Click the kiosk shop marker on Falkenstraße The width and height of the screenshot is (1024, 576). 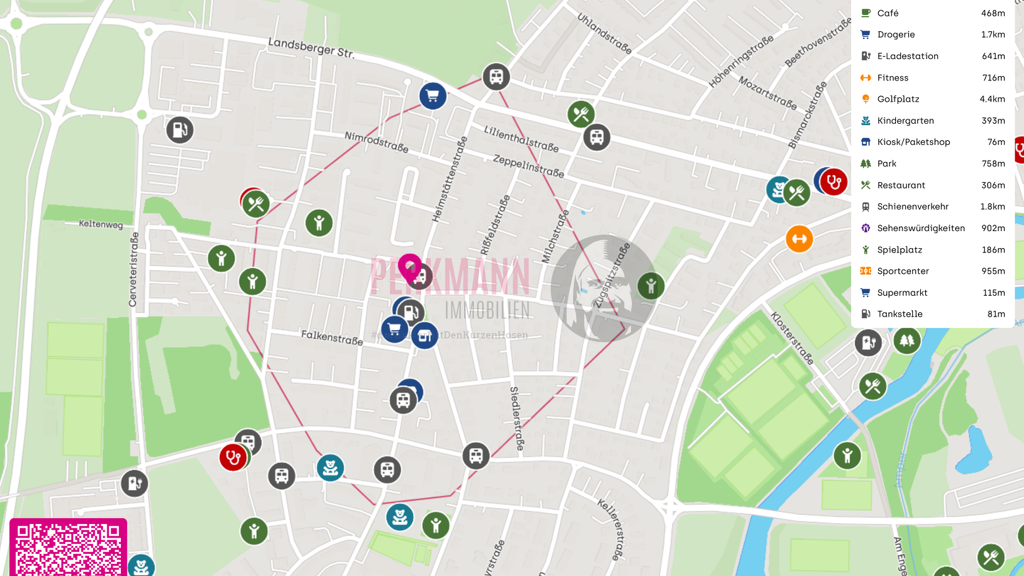(x=424, y=336)
